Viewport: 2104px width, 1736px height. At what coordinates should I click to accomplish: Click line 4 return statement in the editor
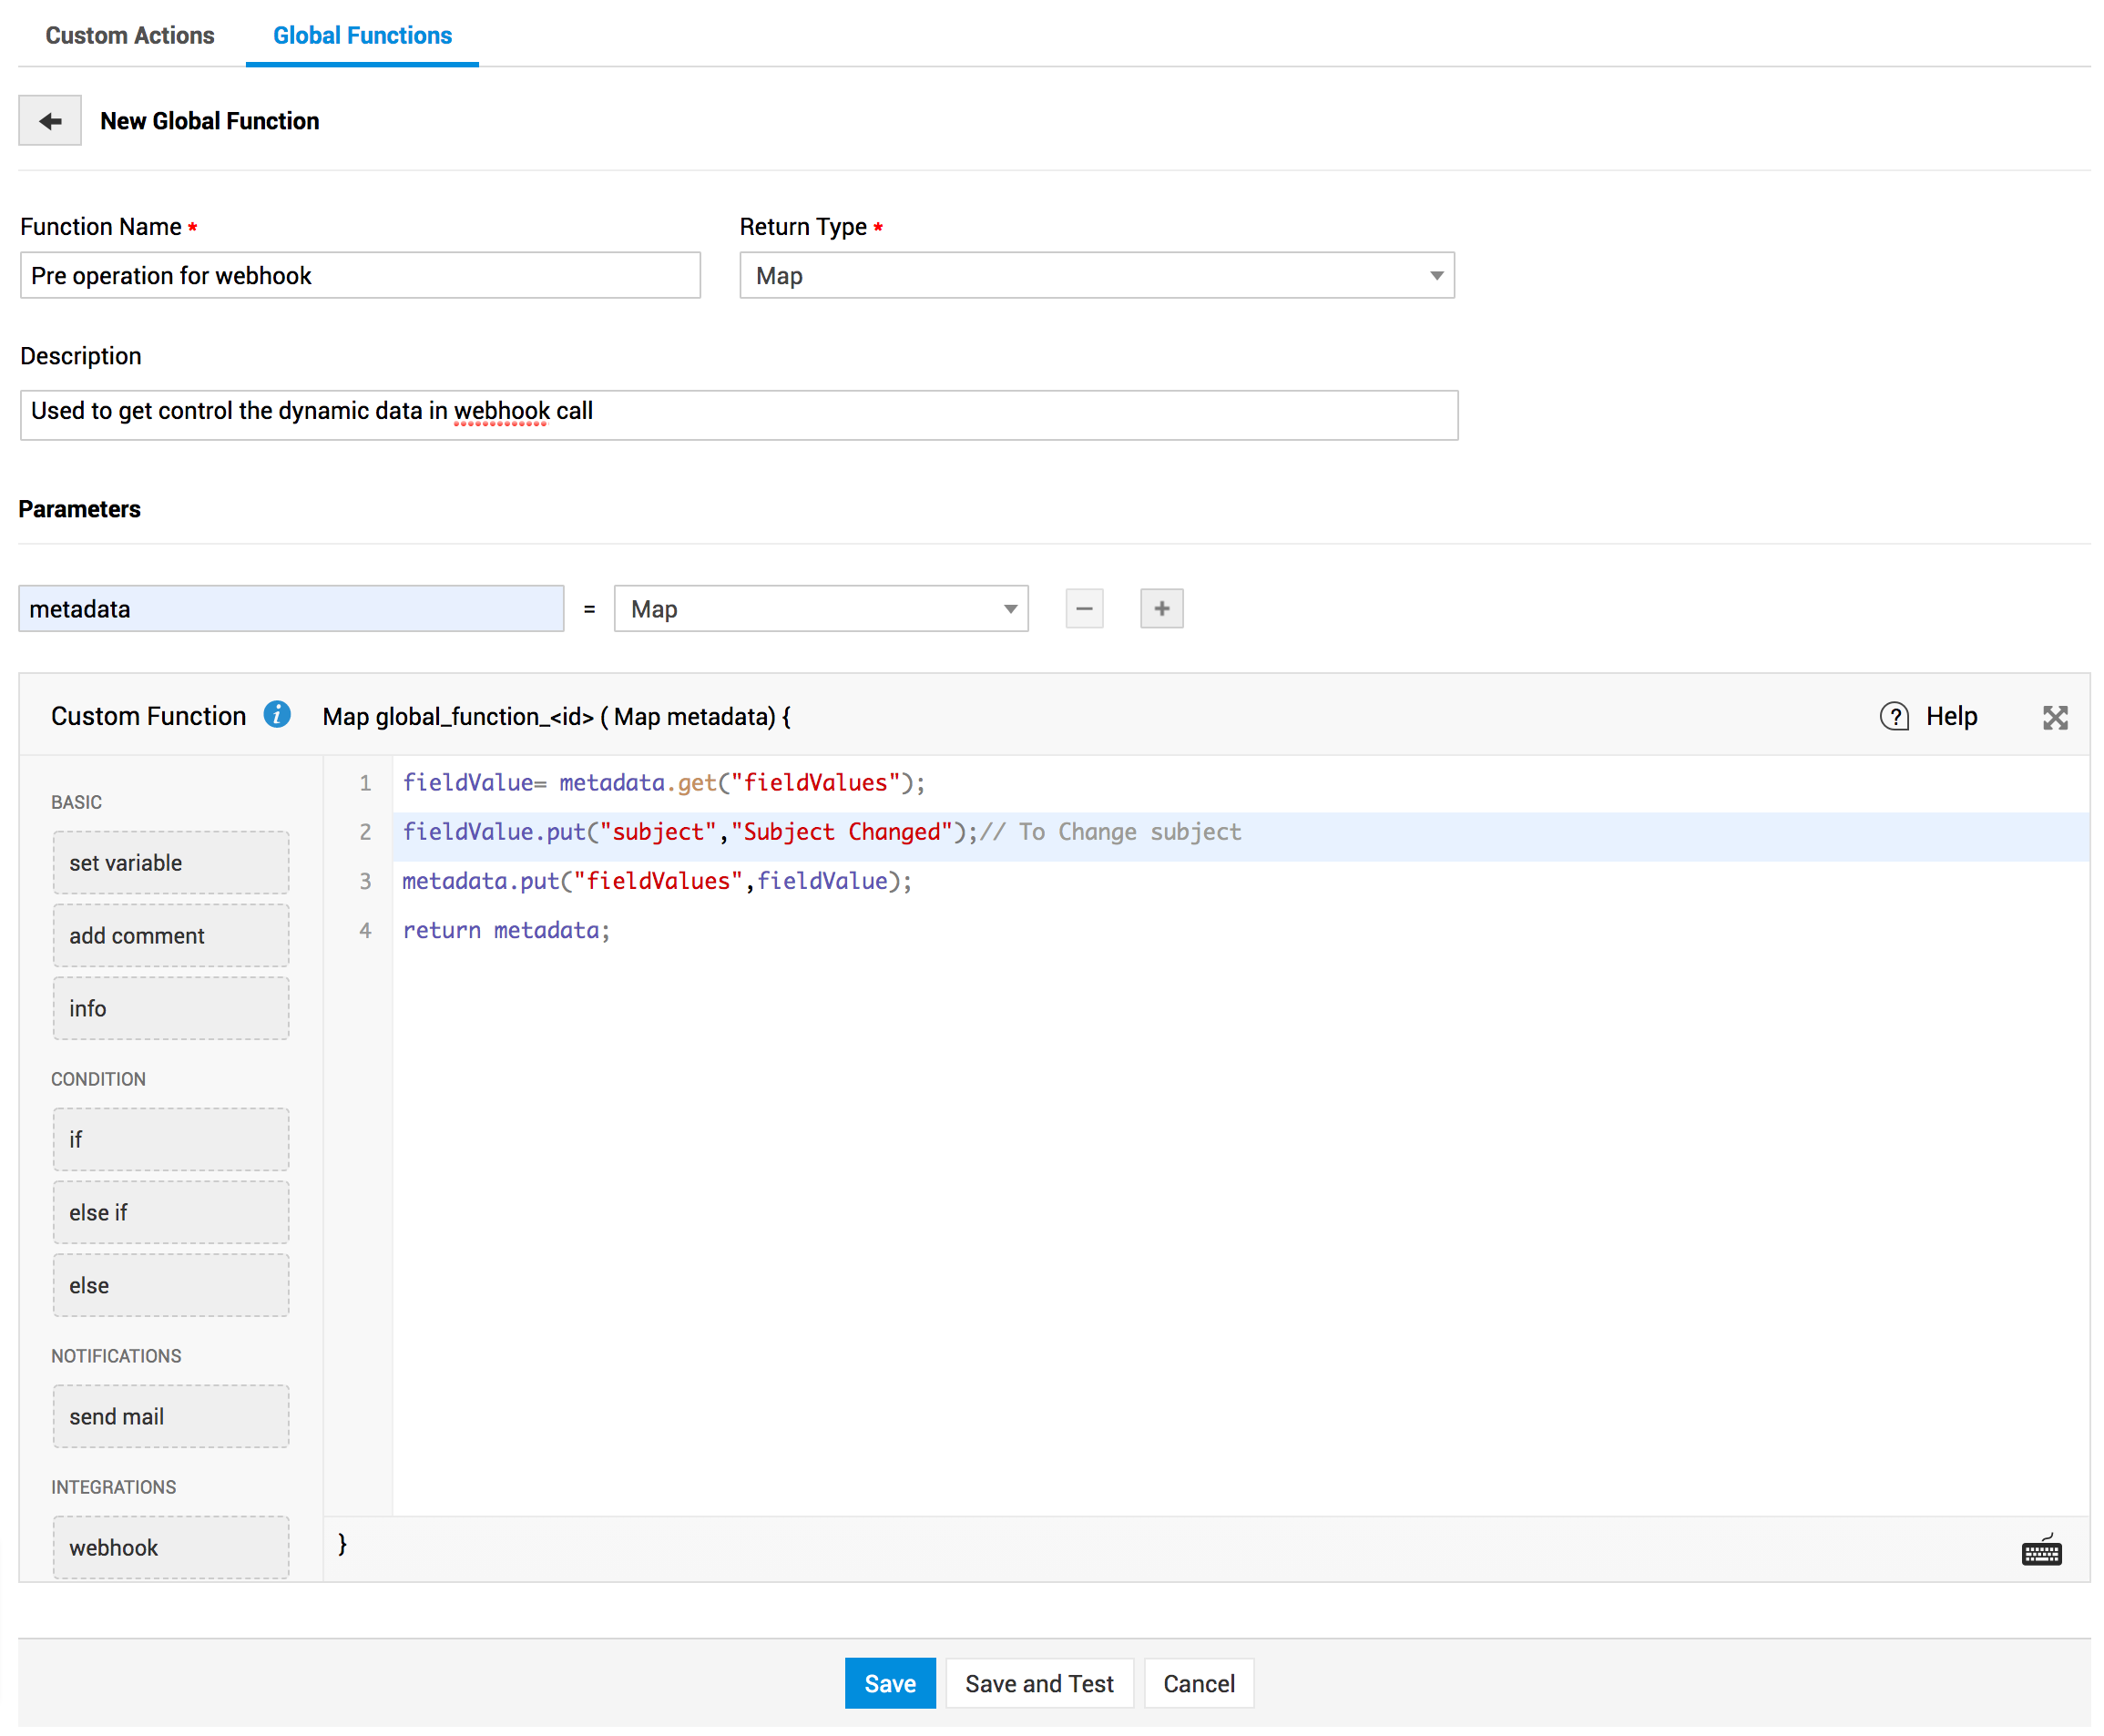505,930
